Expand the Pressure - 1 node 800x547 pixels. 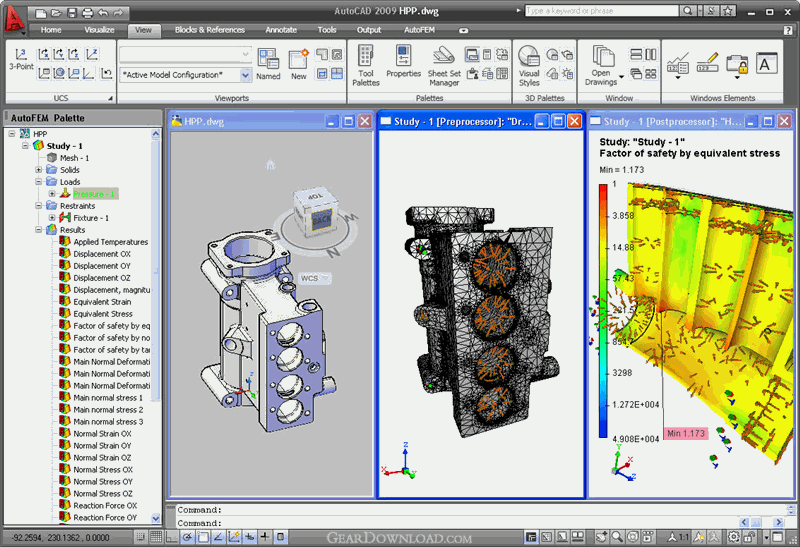pyautogui.click(x=52, y=193)
